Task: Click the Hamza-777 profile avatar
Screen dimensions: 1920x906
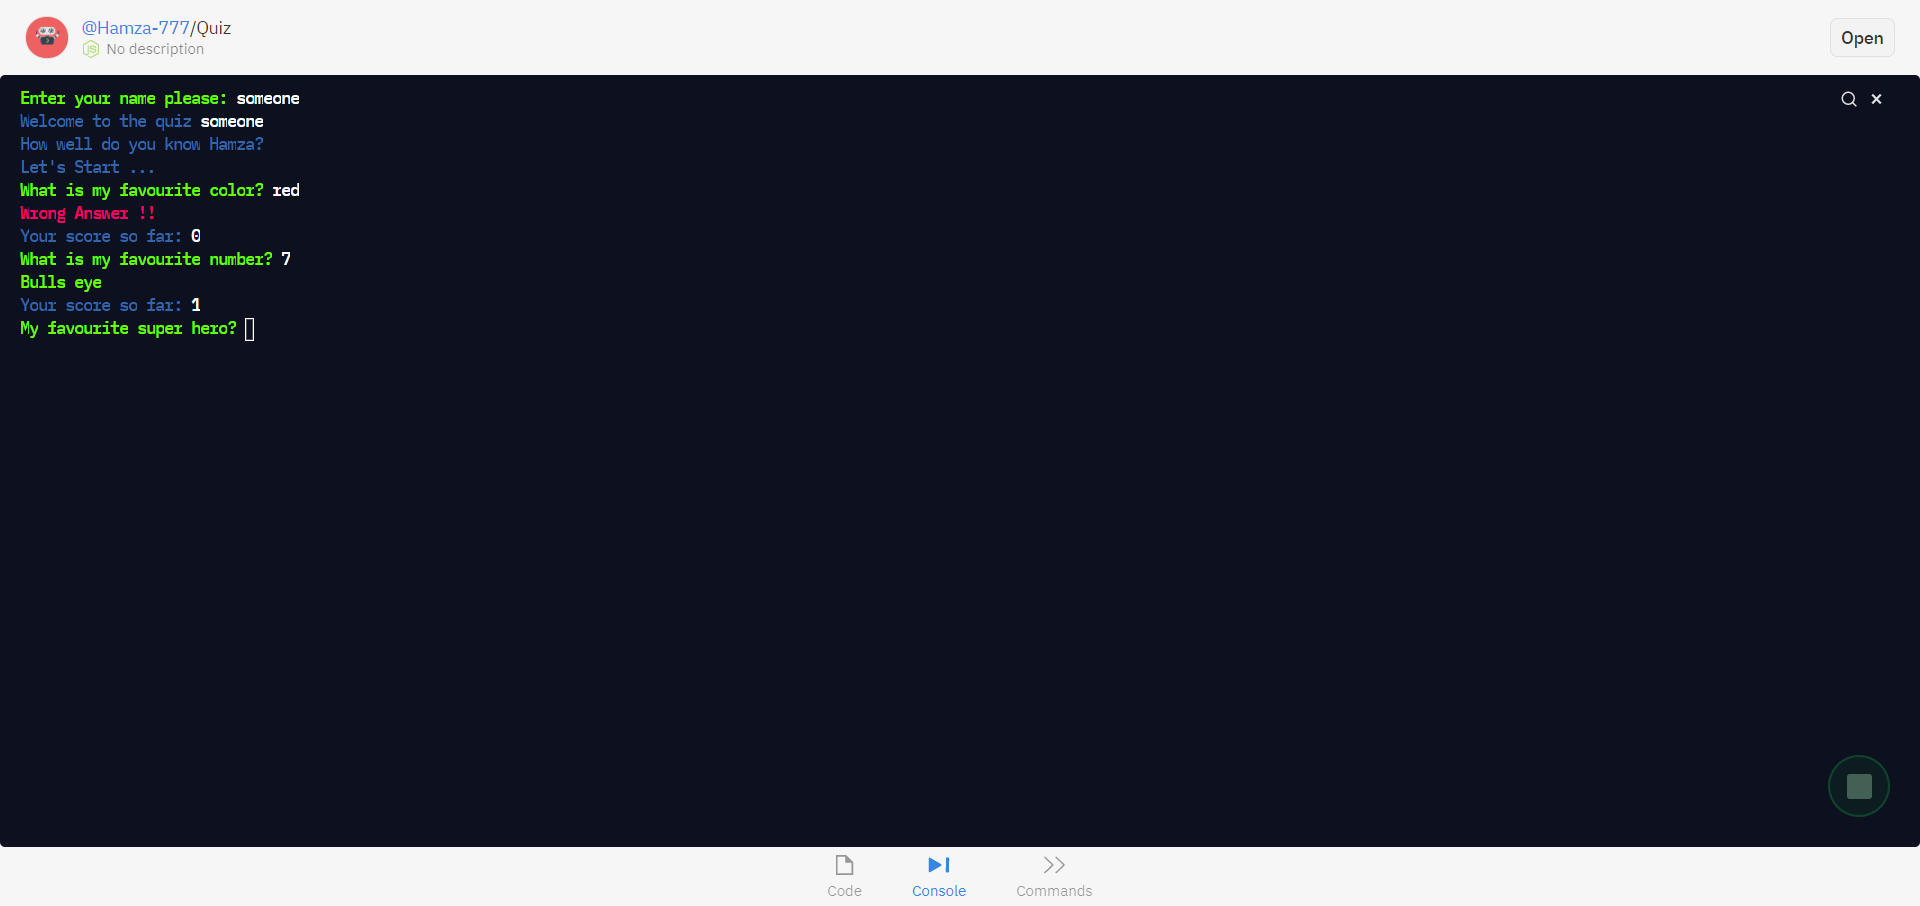Action: 47,38
